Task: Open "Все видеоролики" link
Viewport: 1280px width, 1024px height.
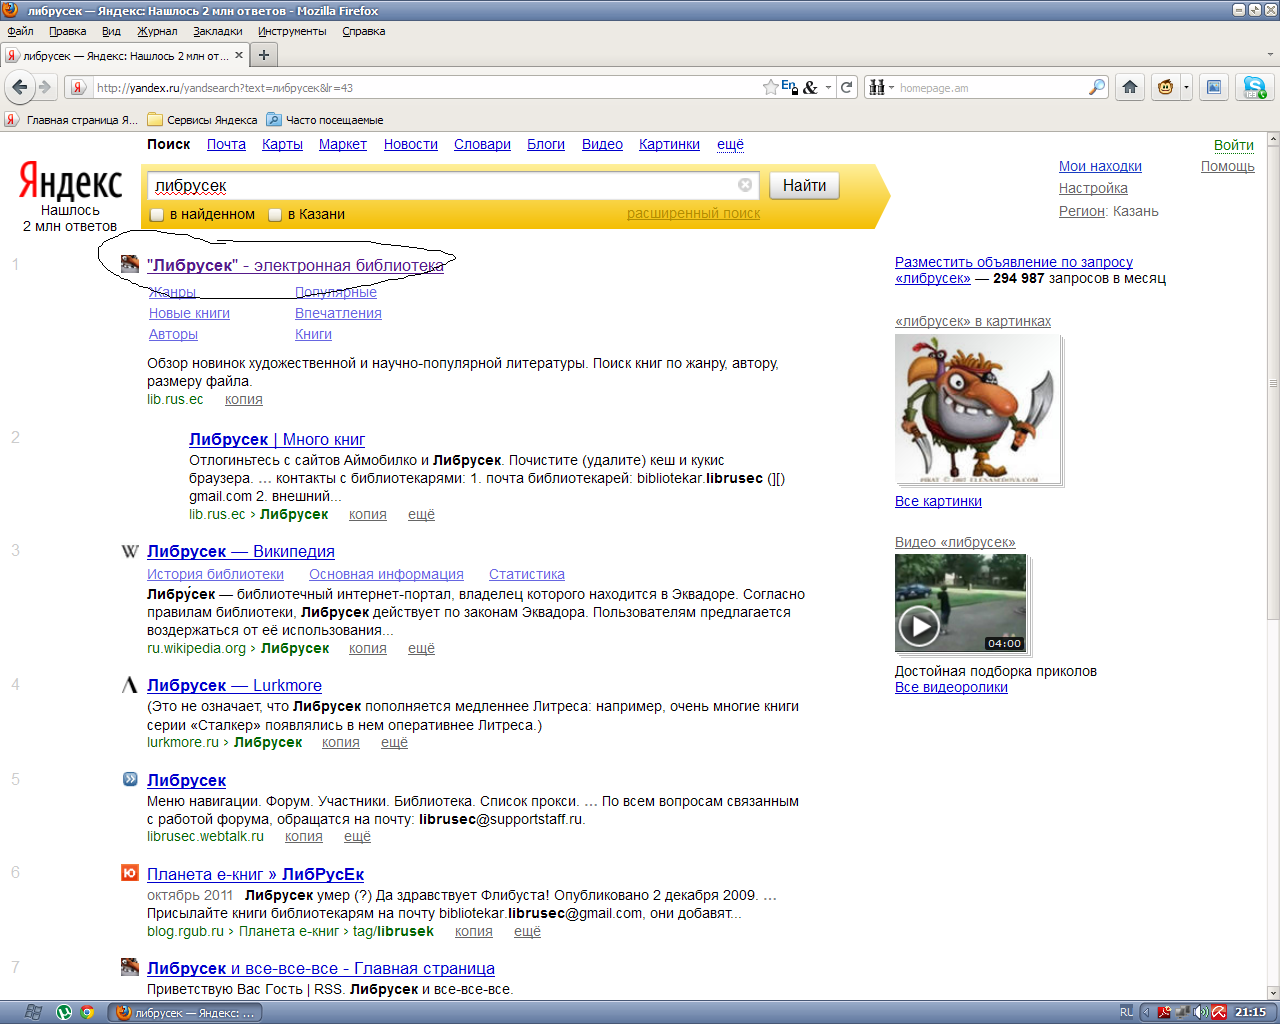Action: pyautogui.click(x=951, y=687)
